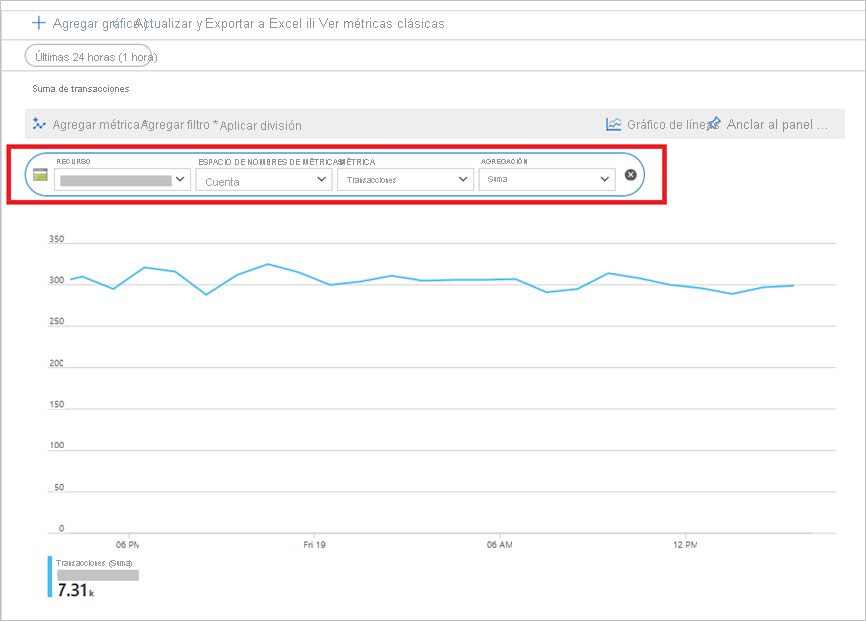This screenshot has height=621, width=866.
Task: Open the Gráfico de líneas chart type icon
Action: point(612,124)
